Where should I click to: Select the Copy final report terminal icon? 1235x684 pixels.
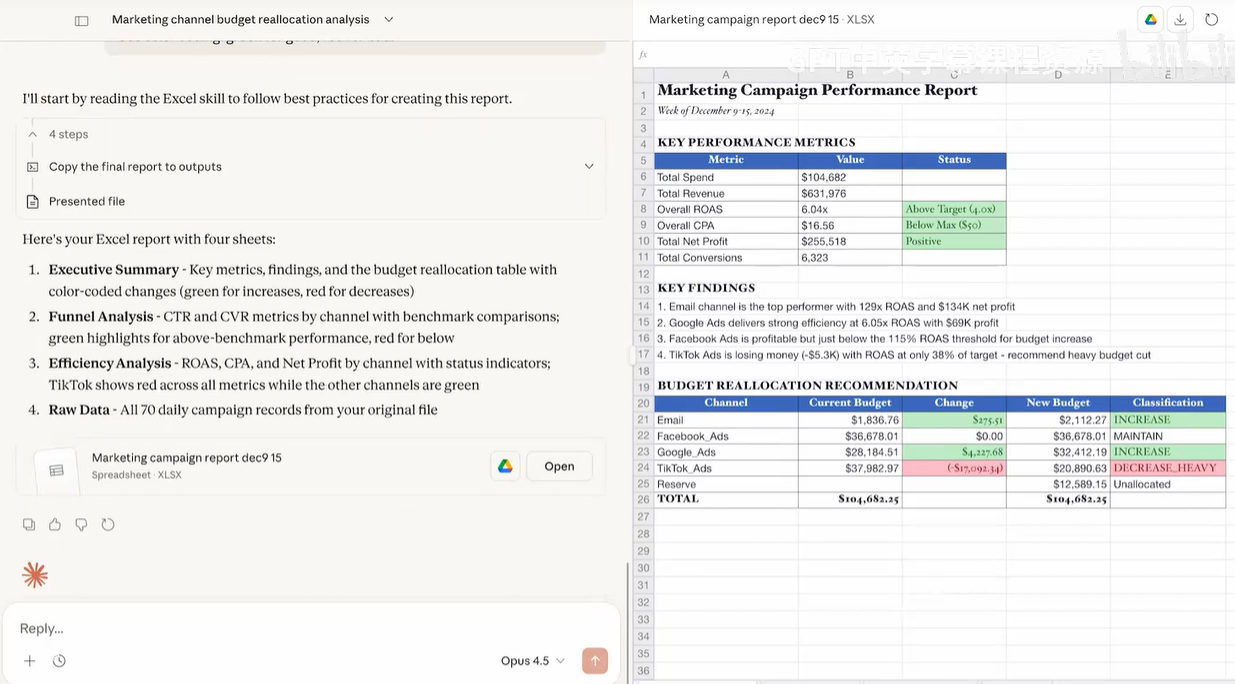(x=33, y=167)
